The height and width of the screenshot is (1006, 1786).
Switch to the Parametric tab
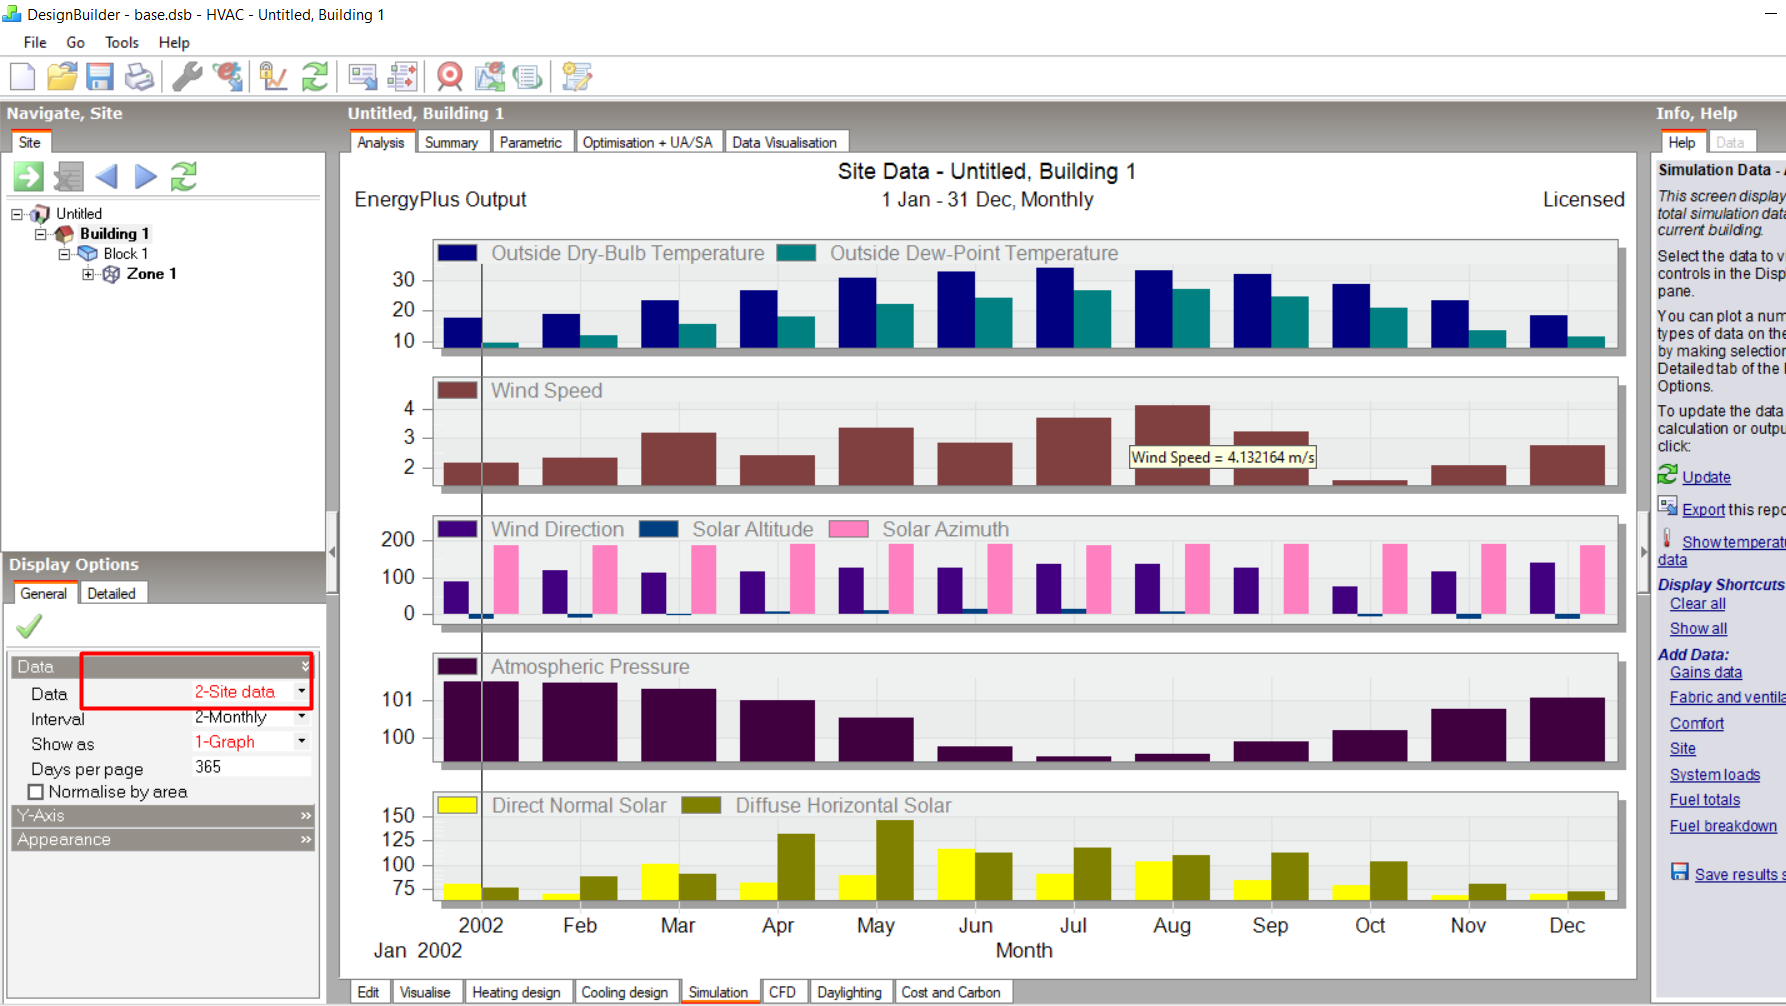[x=531, y=142]
